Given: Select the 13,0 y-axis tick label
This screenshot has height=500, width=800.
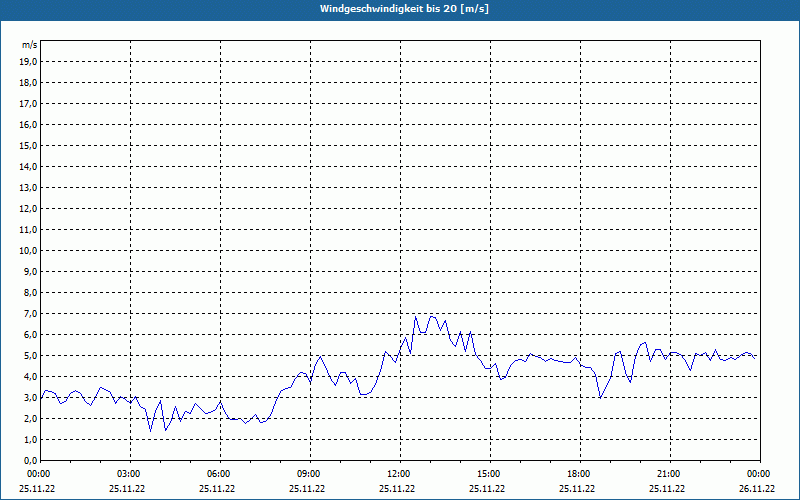Looking at the screenshot, I should [x=29, y=188].
